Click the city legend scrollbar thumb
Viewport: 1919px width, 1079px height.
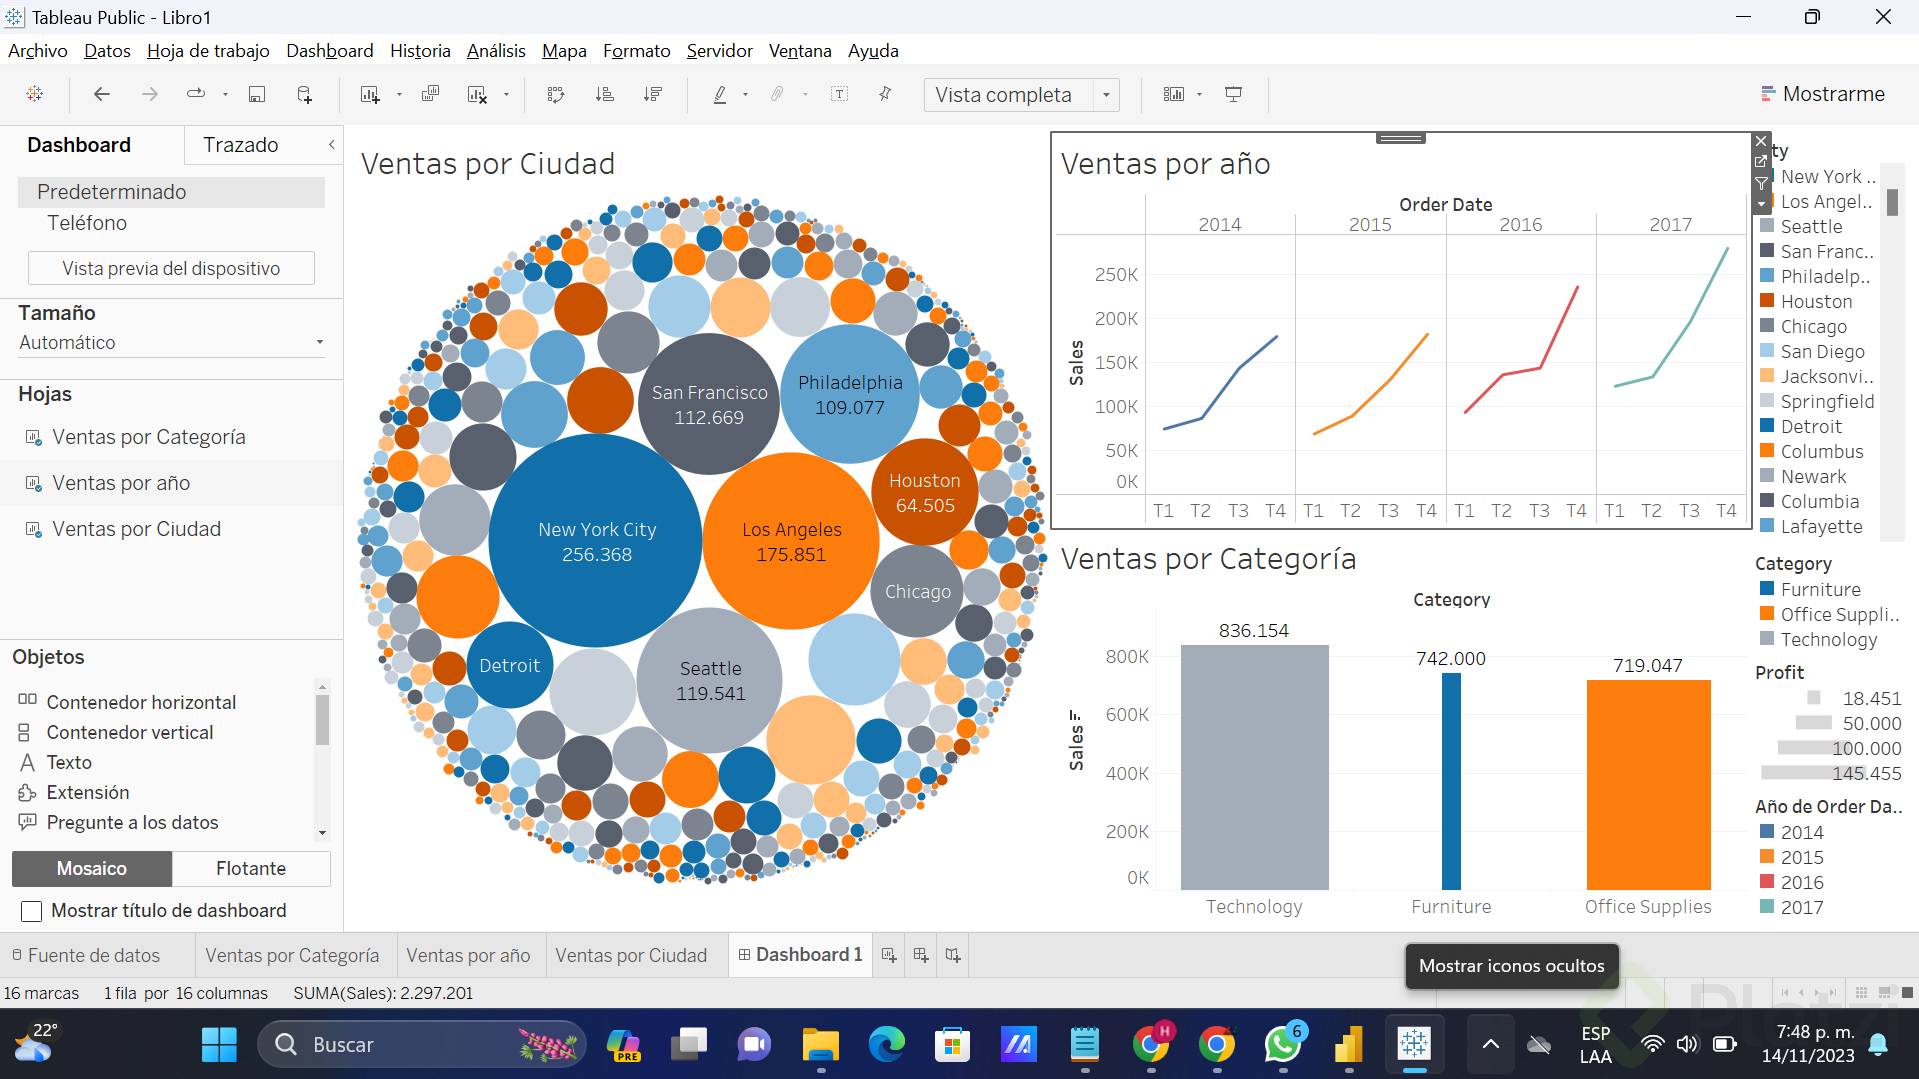click(x=1892, y=201)
